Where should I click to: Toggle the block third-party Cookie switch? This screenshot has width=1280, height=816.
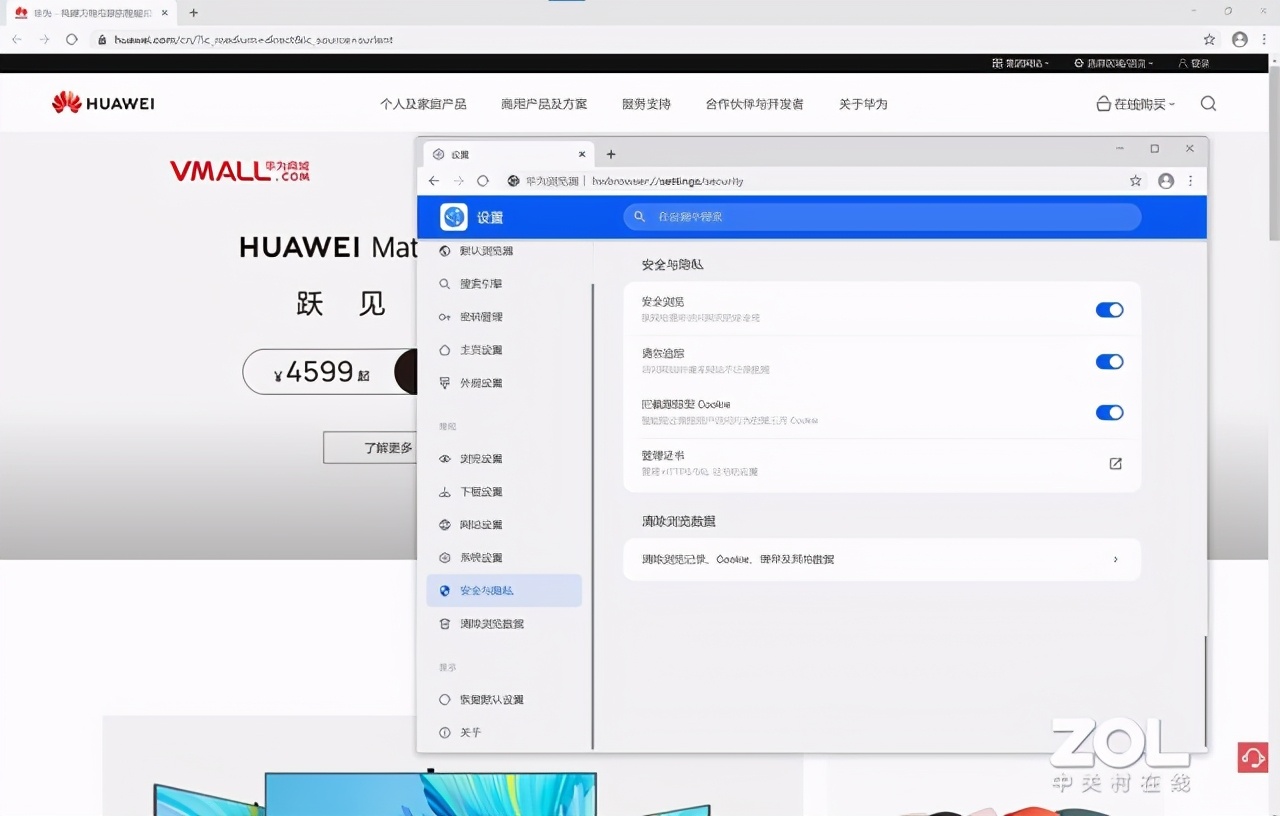tap(1109, 413)
